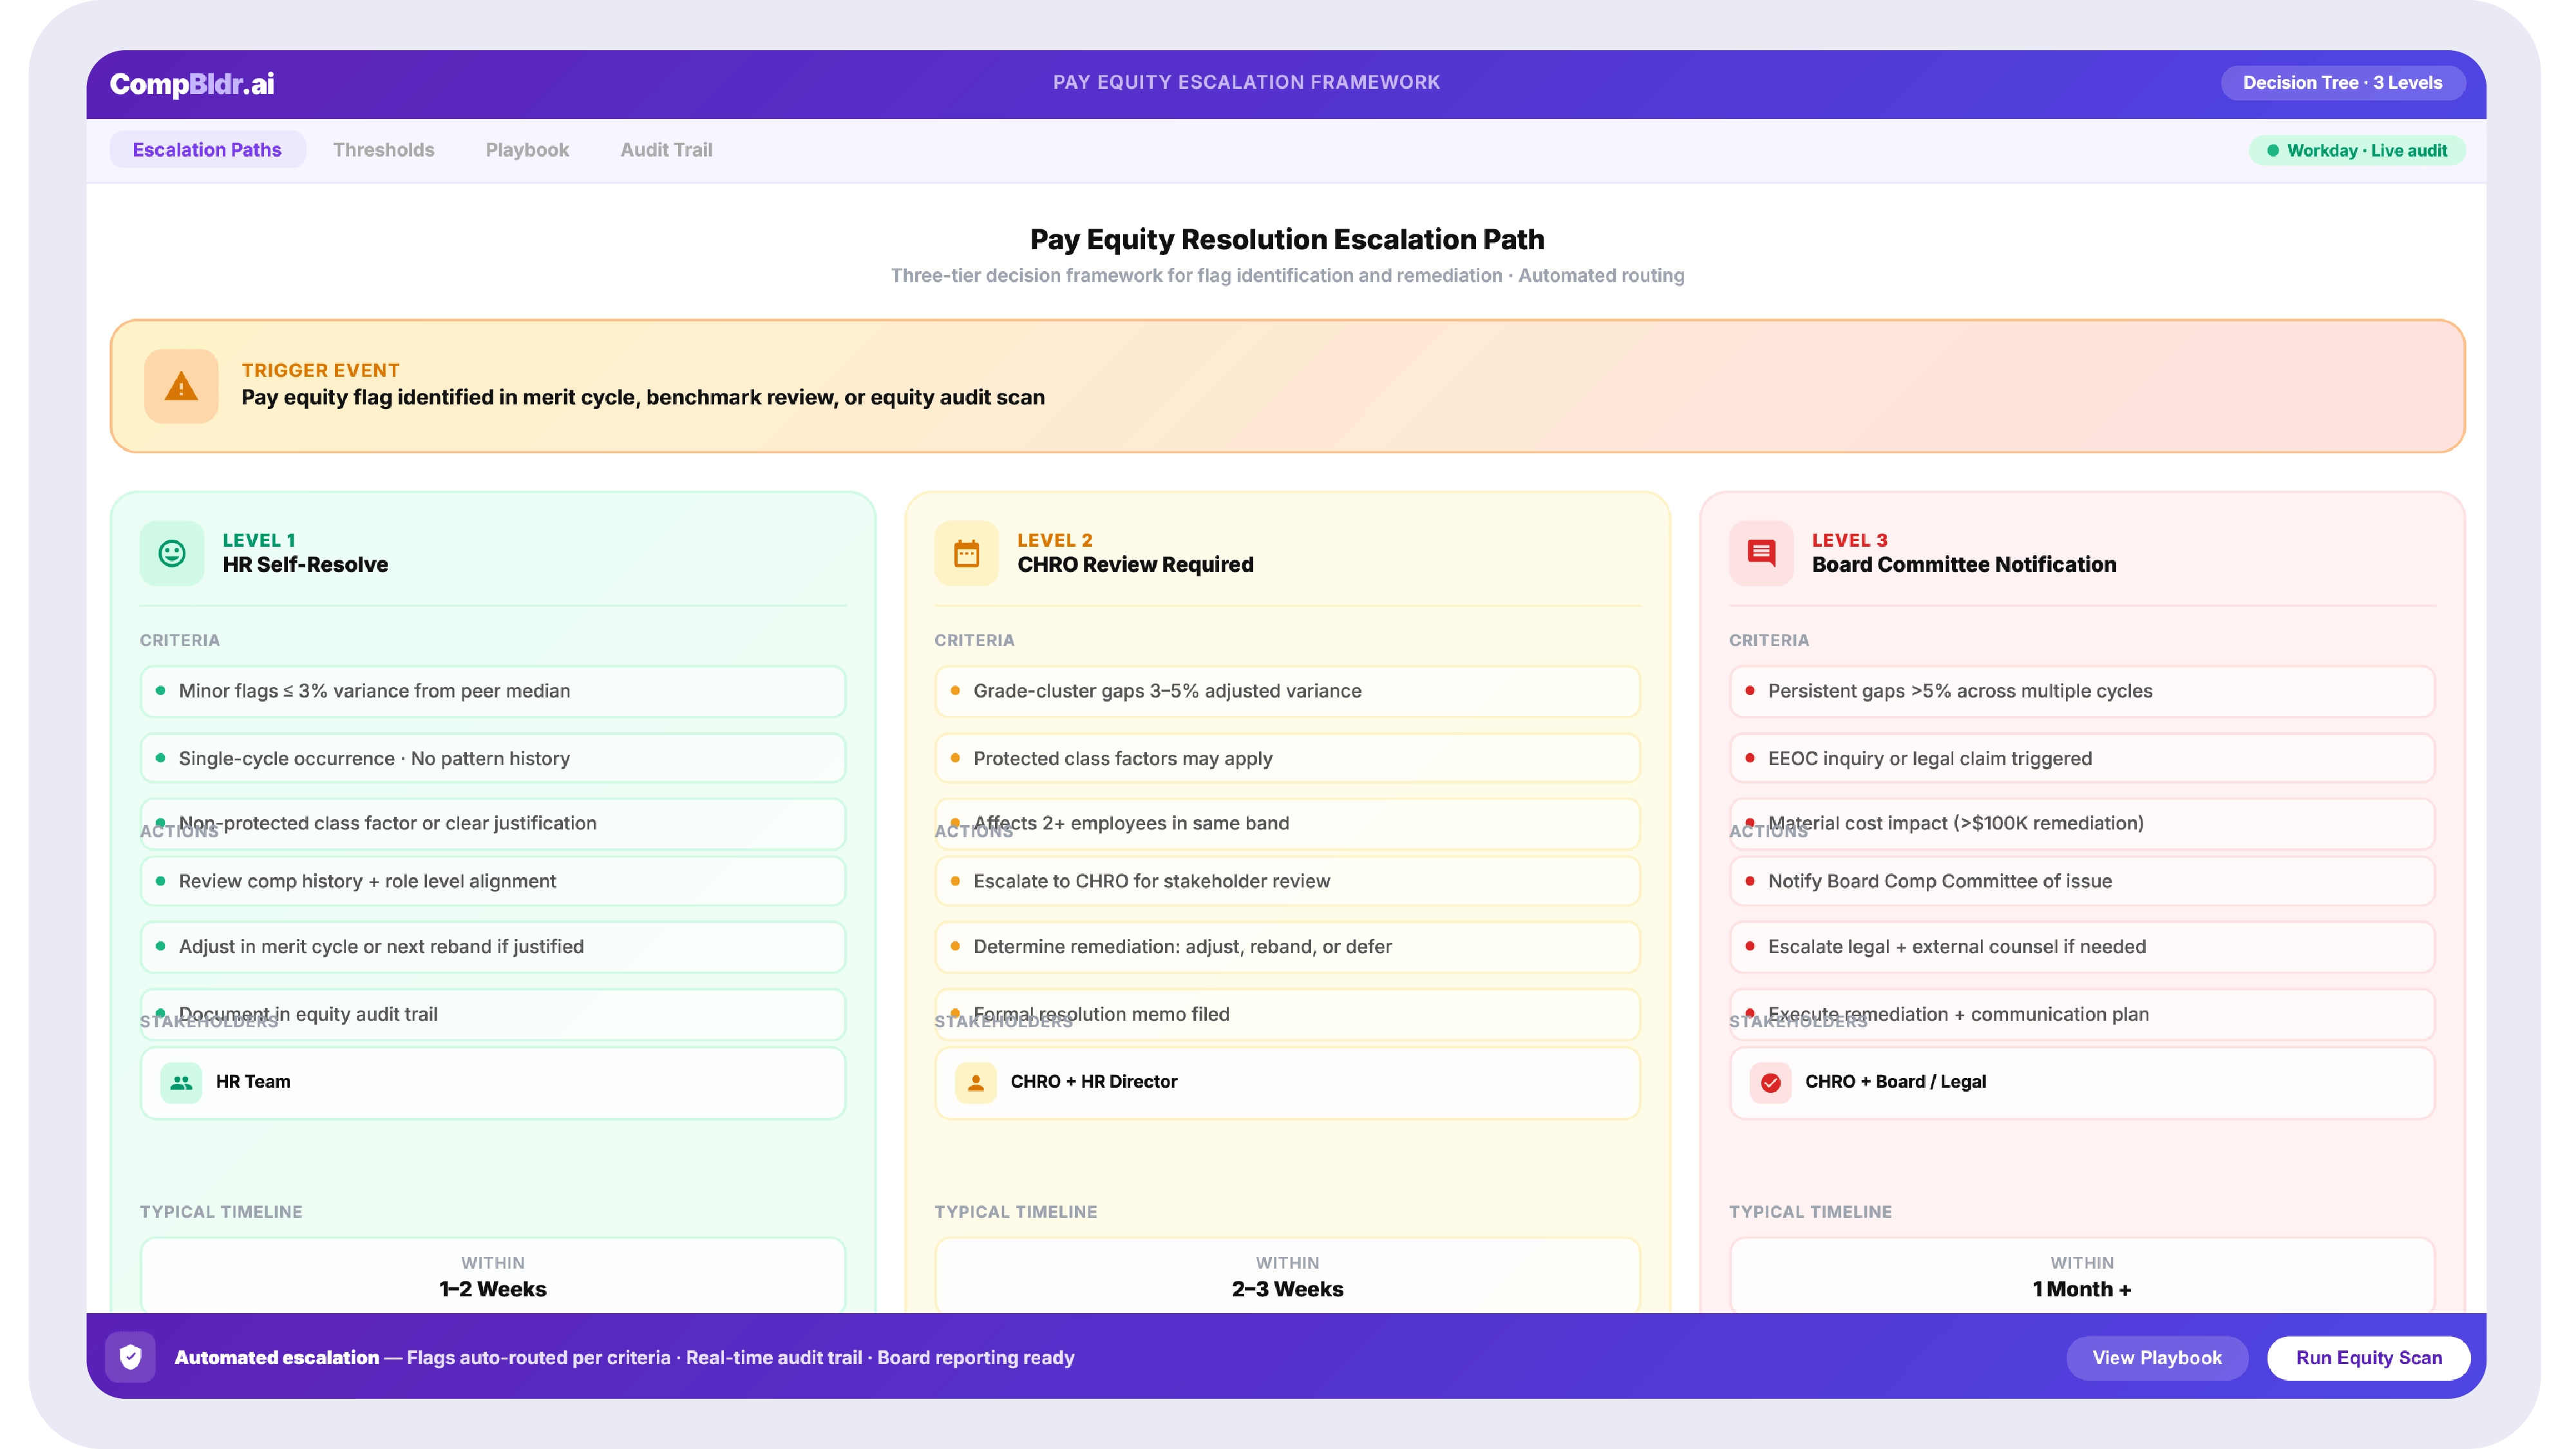
Task: Select 'Escalate to CHRO for stakeholder review'
Action: point(1287,881)
